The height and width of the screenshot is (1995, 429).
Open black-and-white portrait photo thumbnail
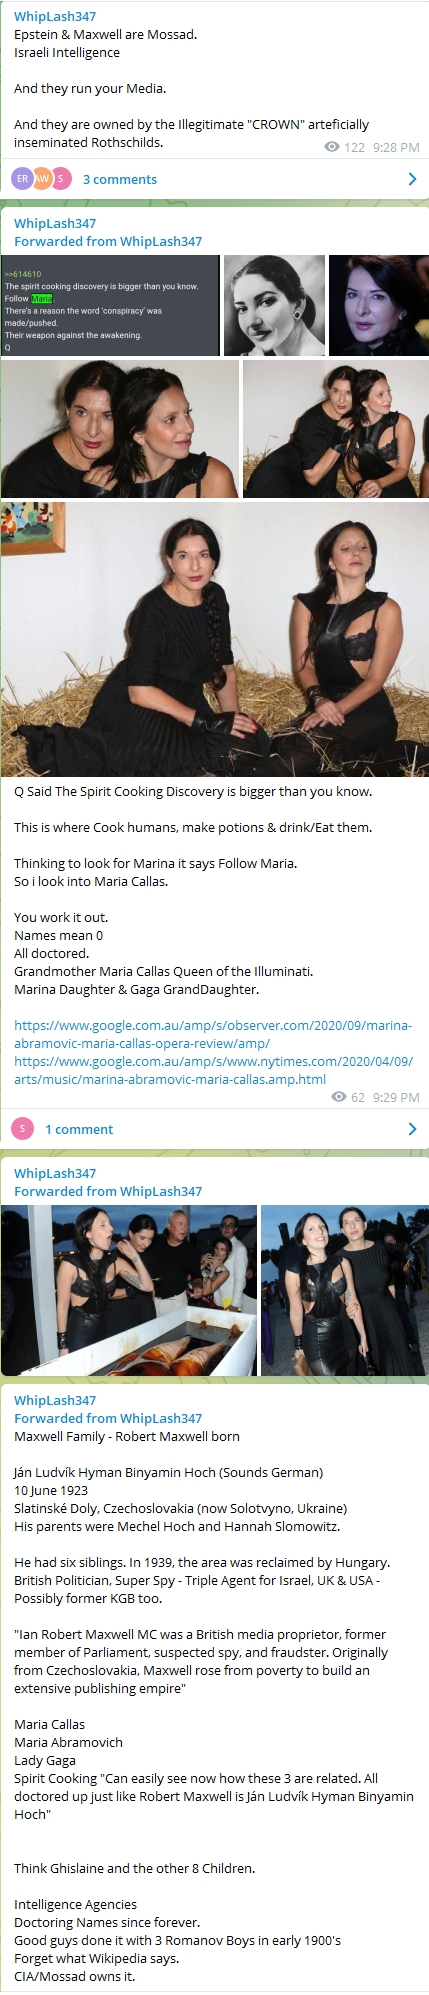click(274, 305)
